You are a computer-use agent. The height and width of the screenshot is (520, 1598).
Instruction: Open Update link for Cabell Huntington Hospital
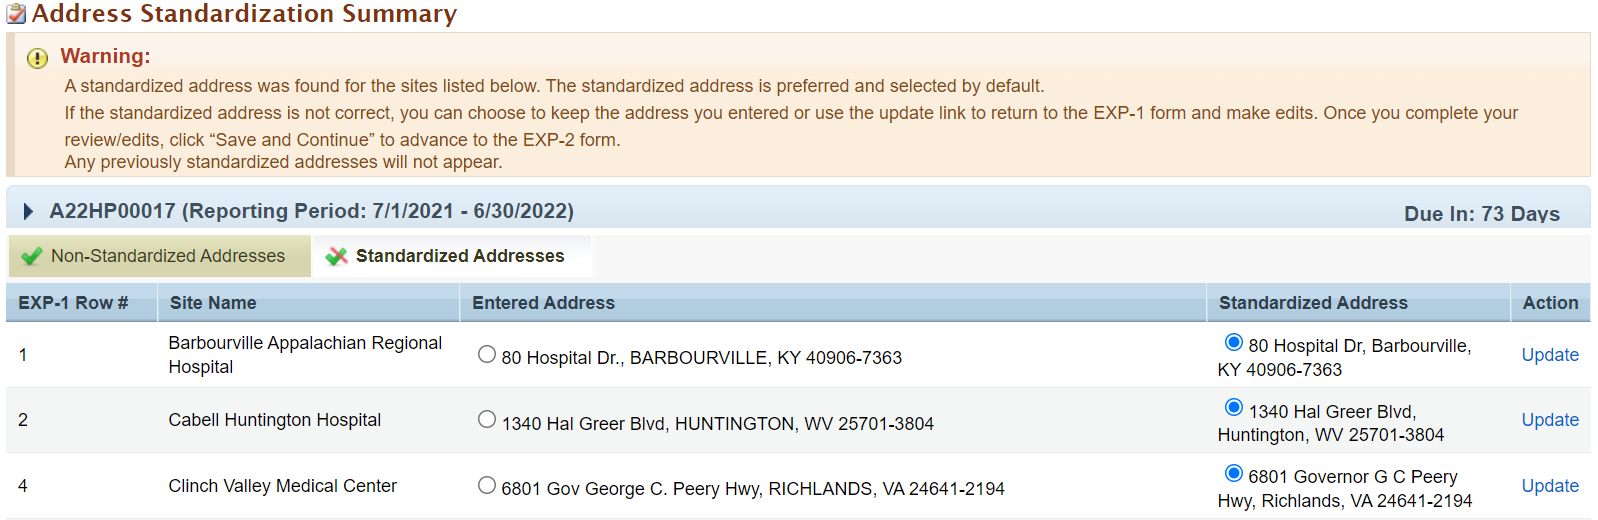(1550, 420)
